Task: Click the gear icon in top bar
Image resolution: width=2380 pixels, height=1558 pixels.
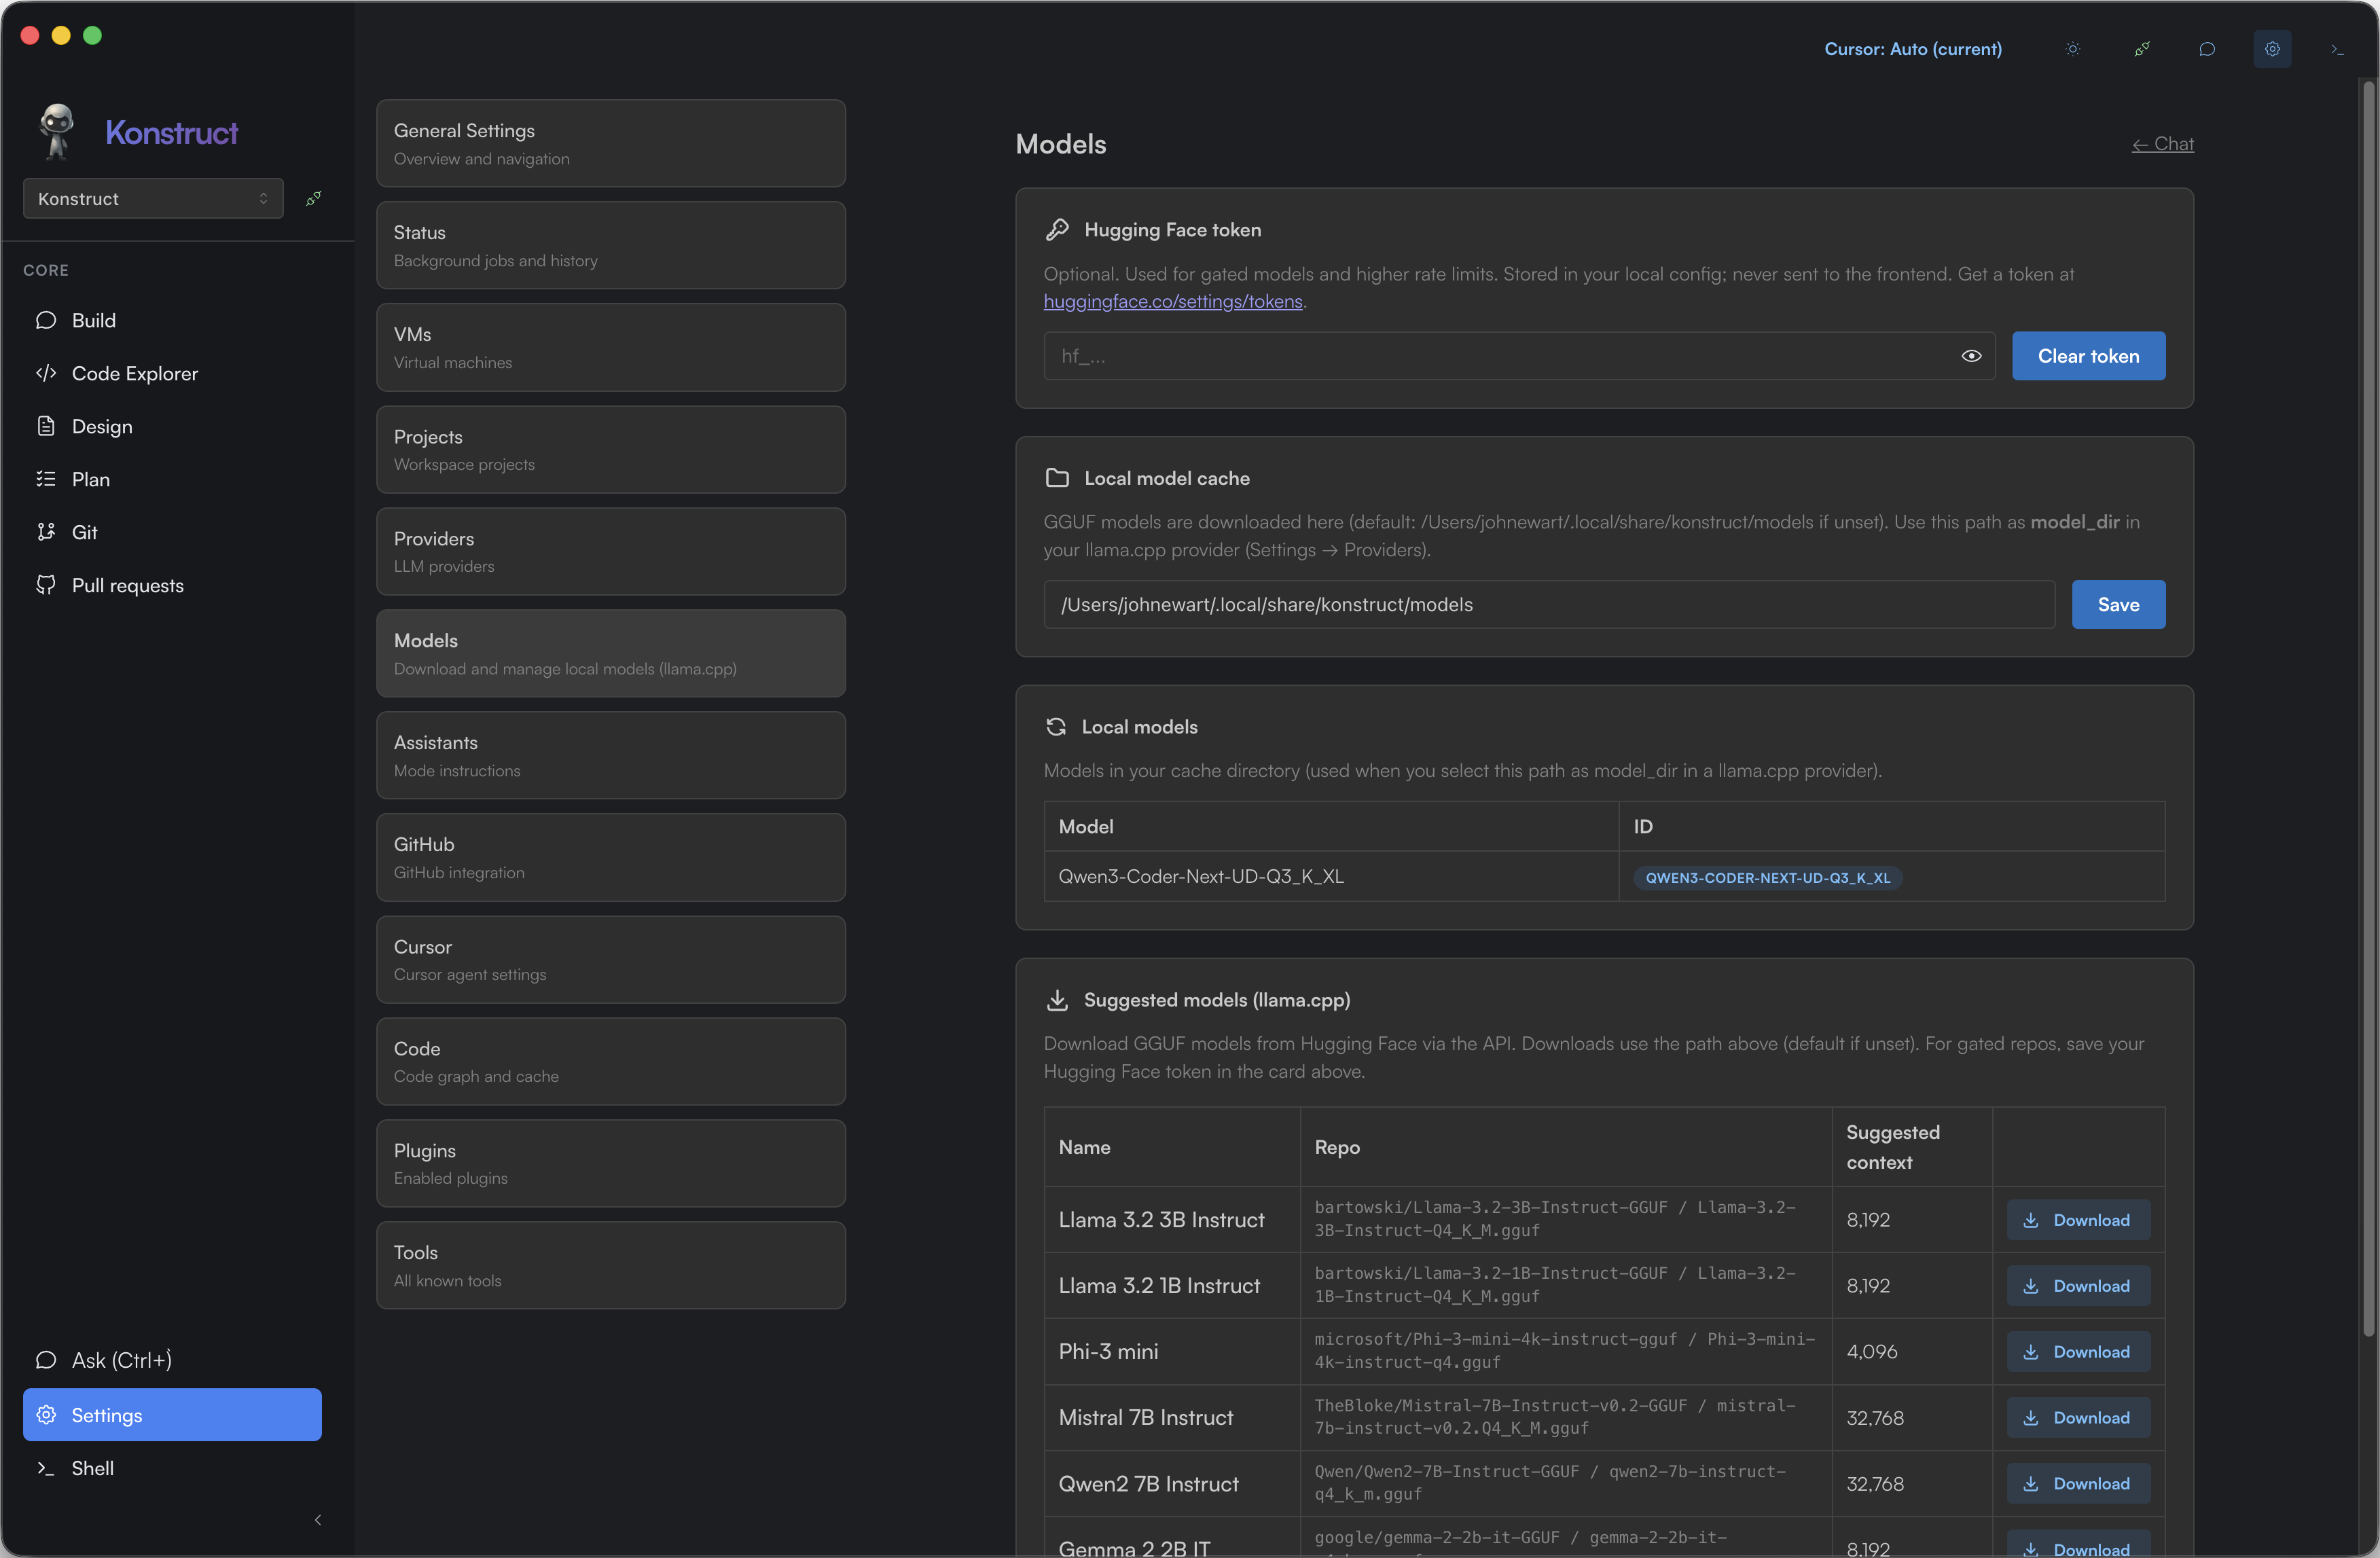Action: coord(2272,49)
